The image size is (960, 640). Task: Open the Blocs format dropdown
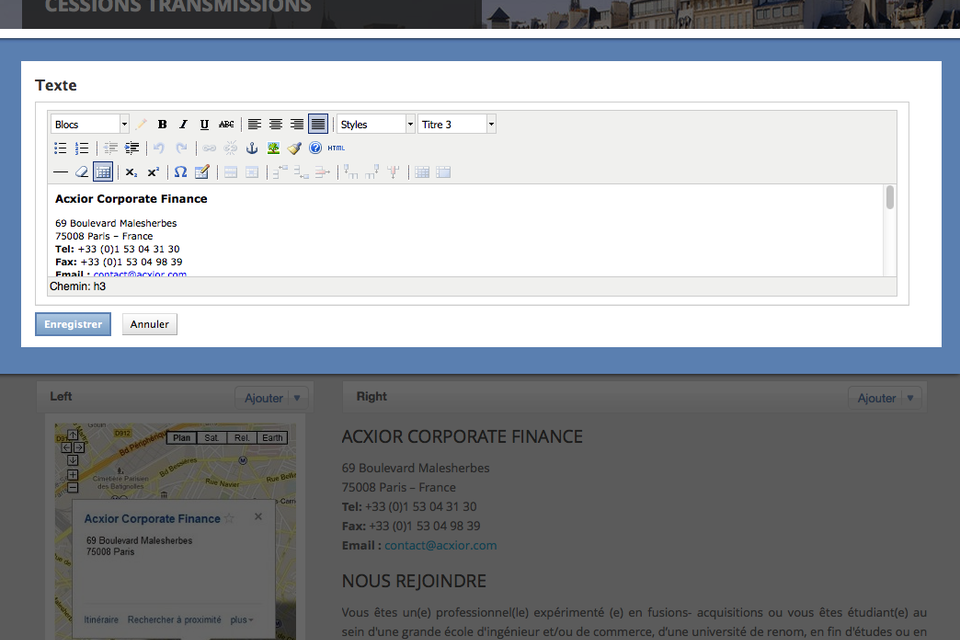[x=90, y=125]
